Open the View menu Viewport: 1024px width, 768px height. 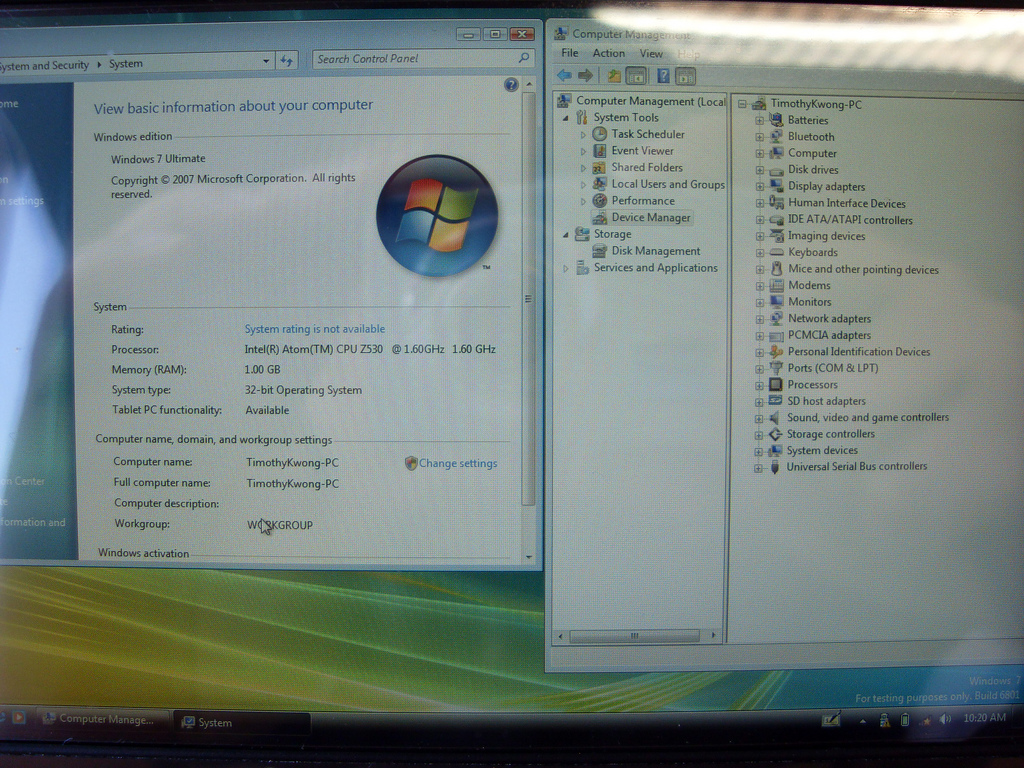coord(651,54)
